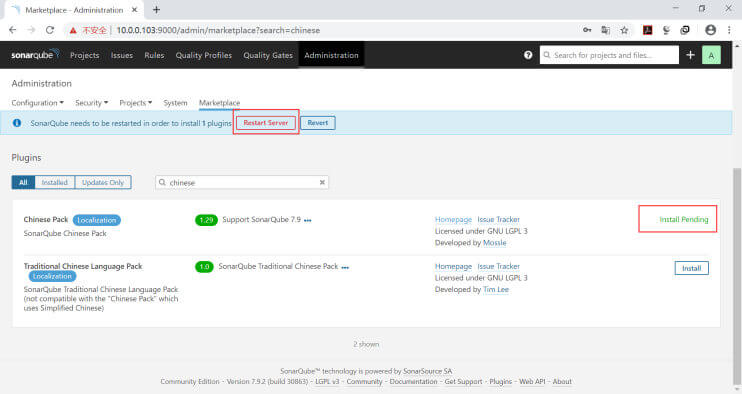Open the Rules navbar item
The image size is (742, 394).
154,55
